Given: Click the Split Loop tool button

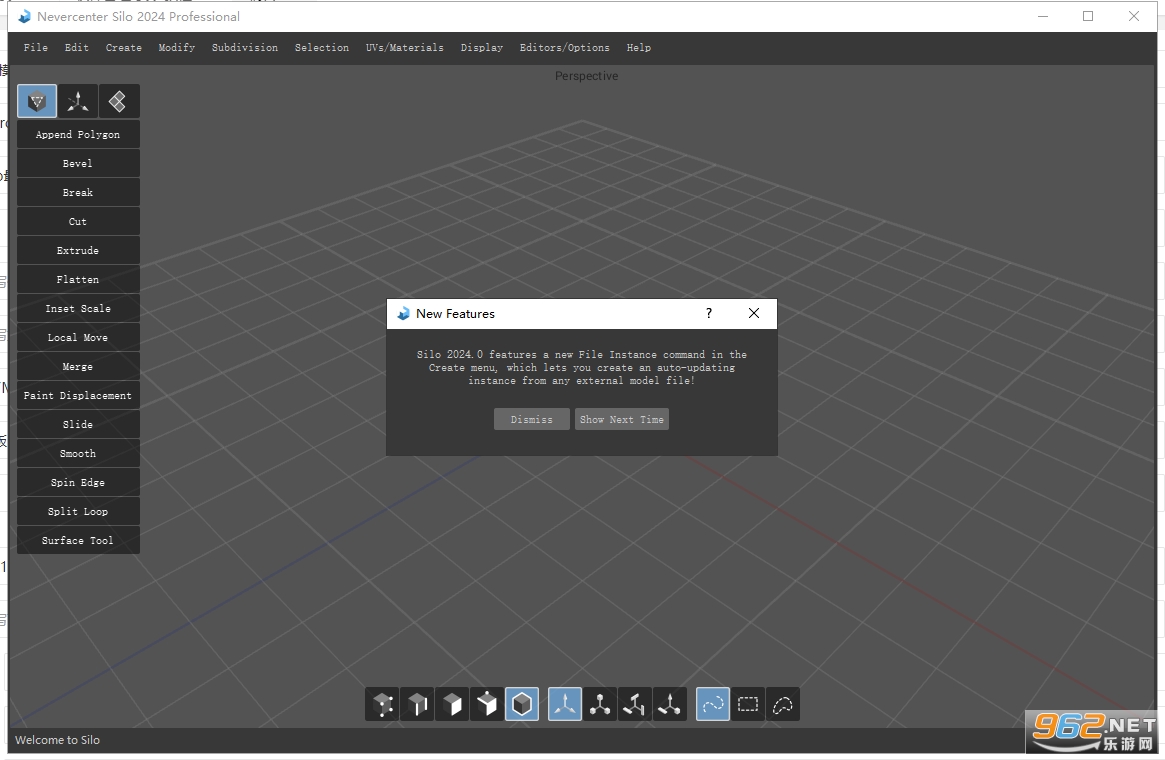Looking at the screenshot, I should 78,511.
